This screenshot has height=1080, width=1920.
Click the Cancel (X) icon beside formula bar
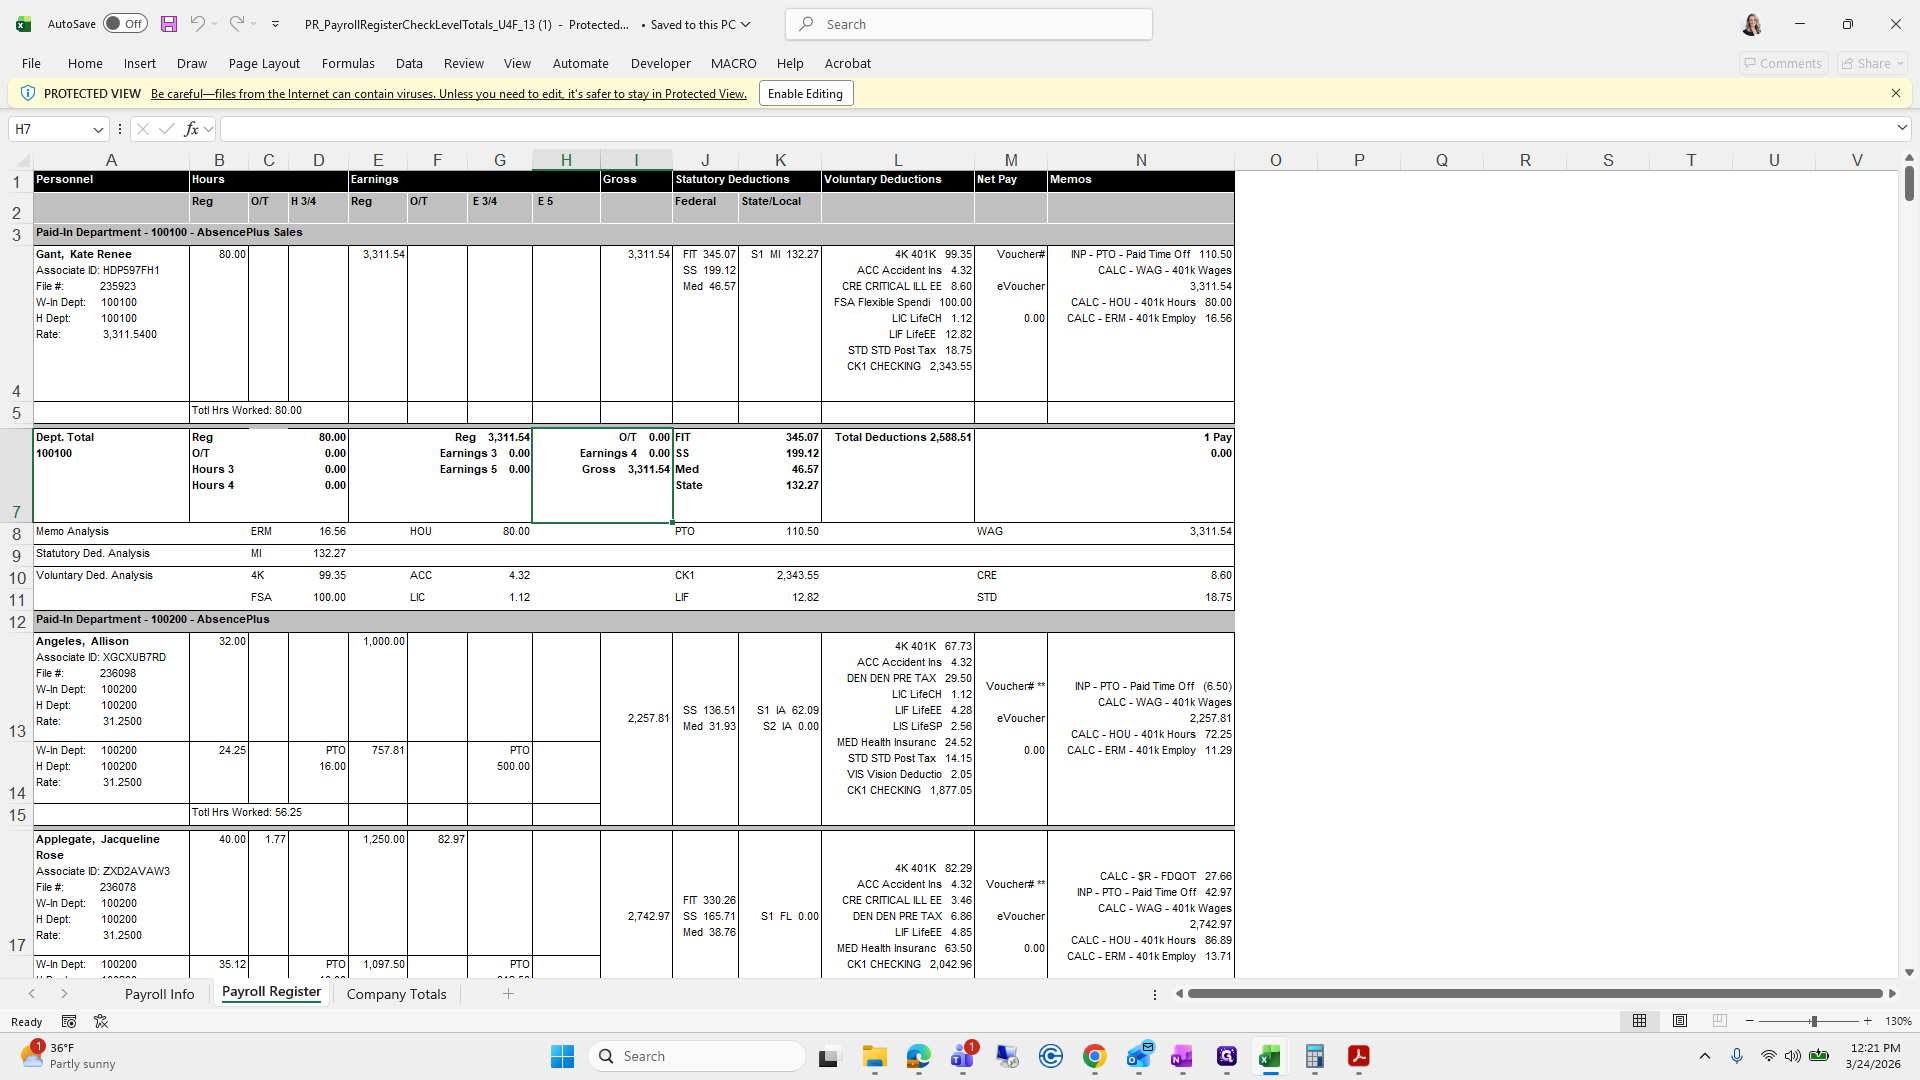click(143, 128)
